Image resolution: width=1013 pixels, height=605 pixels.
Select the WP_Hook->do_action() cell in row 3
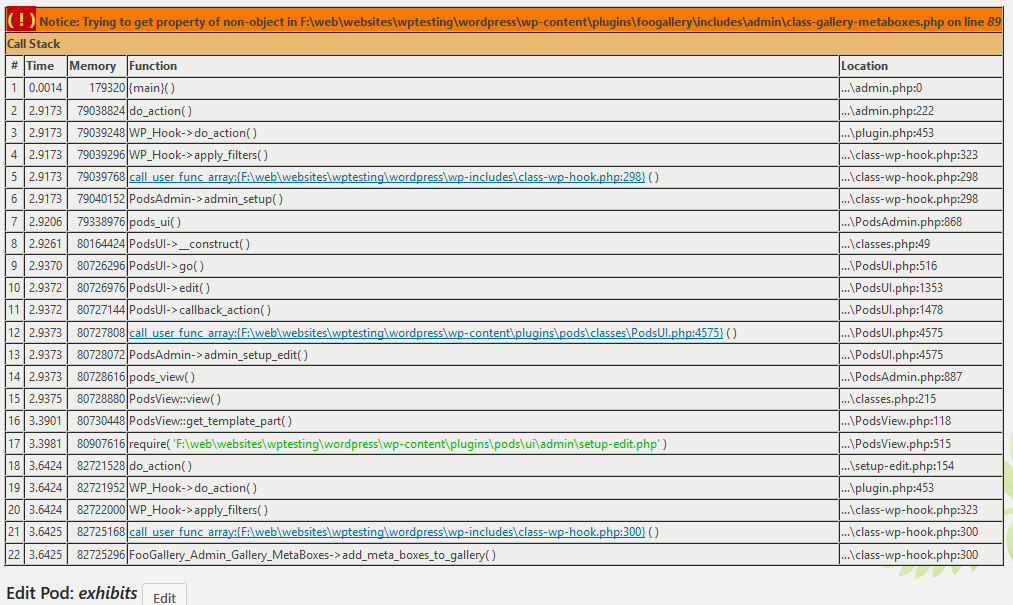click(x=483, y=133)
